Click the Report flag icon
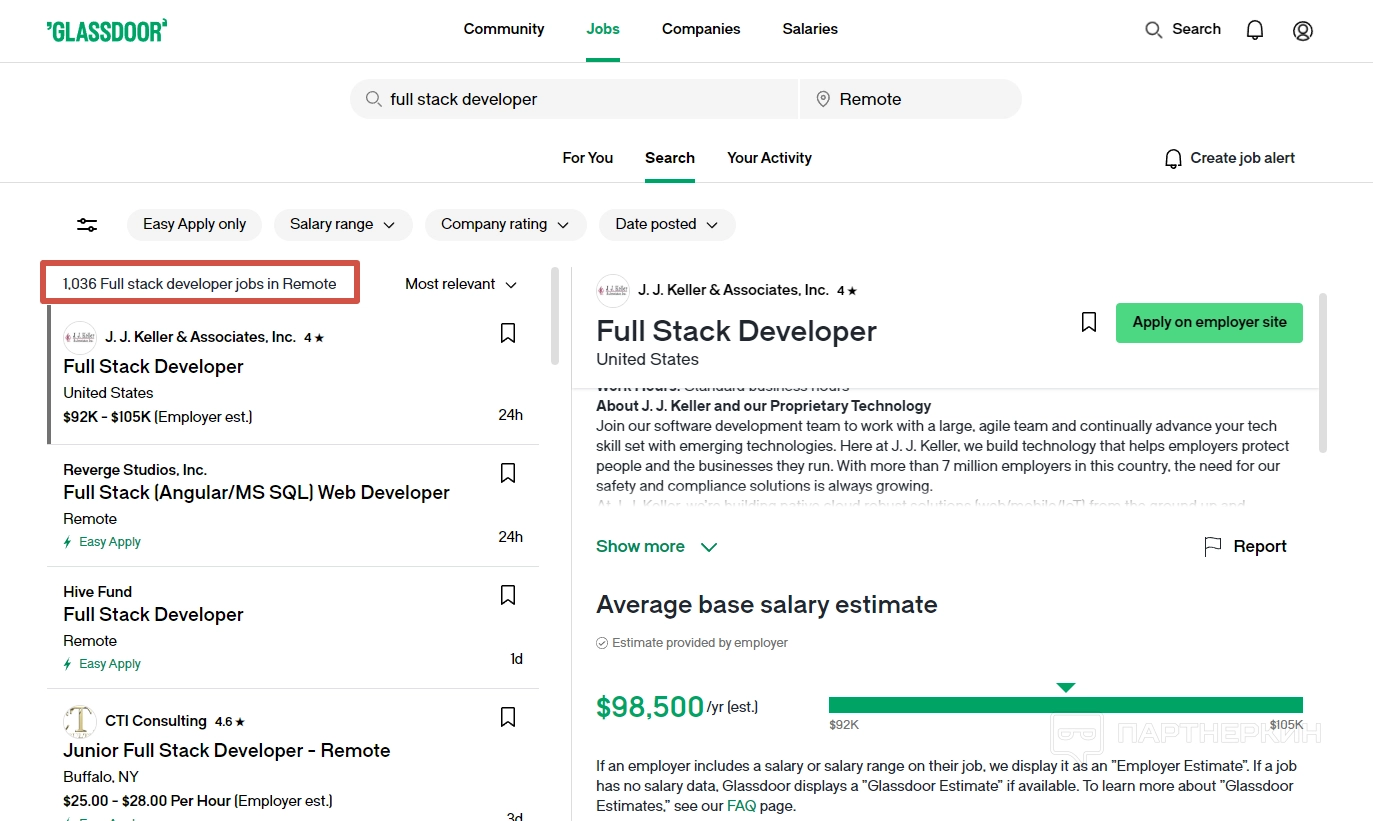1373x821 pixels. [1213, 546]
